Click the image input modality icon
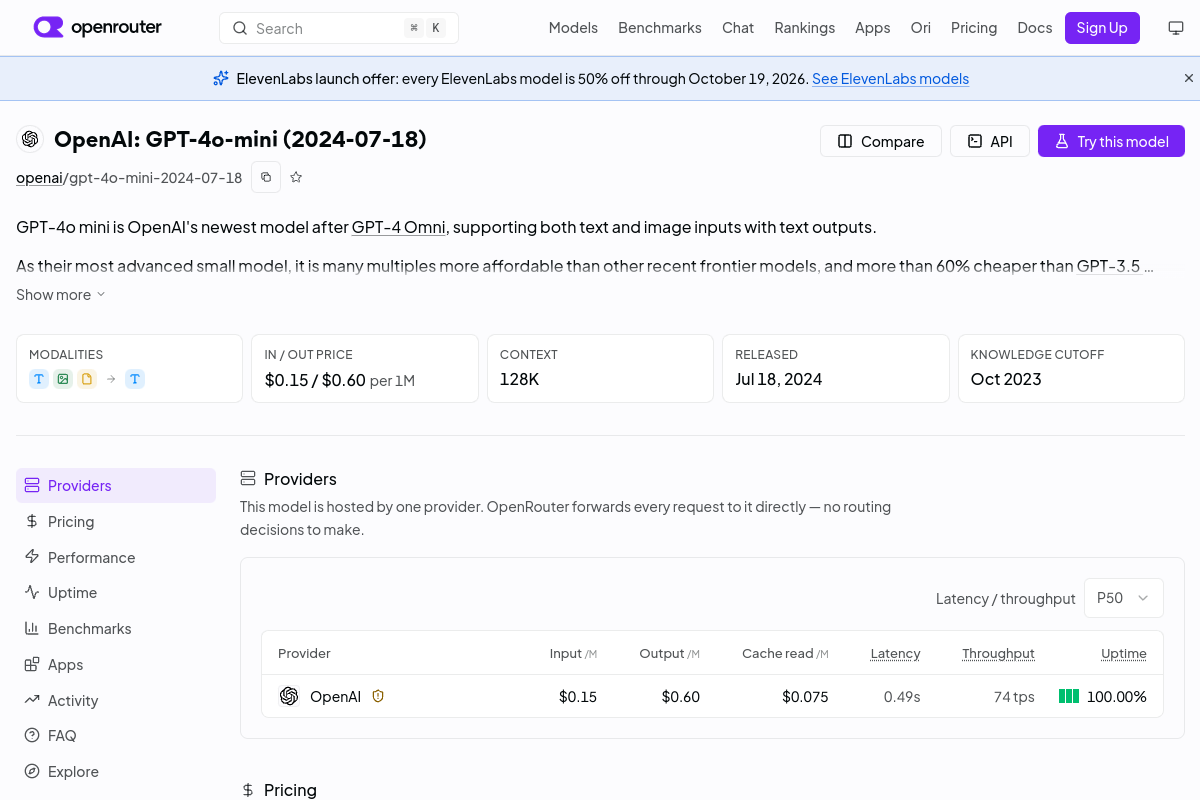This screenshot has width=1200, height=800. (x=63, y=379)
